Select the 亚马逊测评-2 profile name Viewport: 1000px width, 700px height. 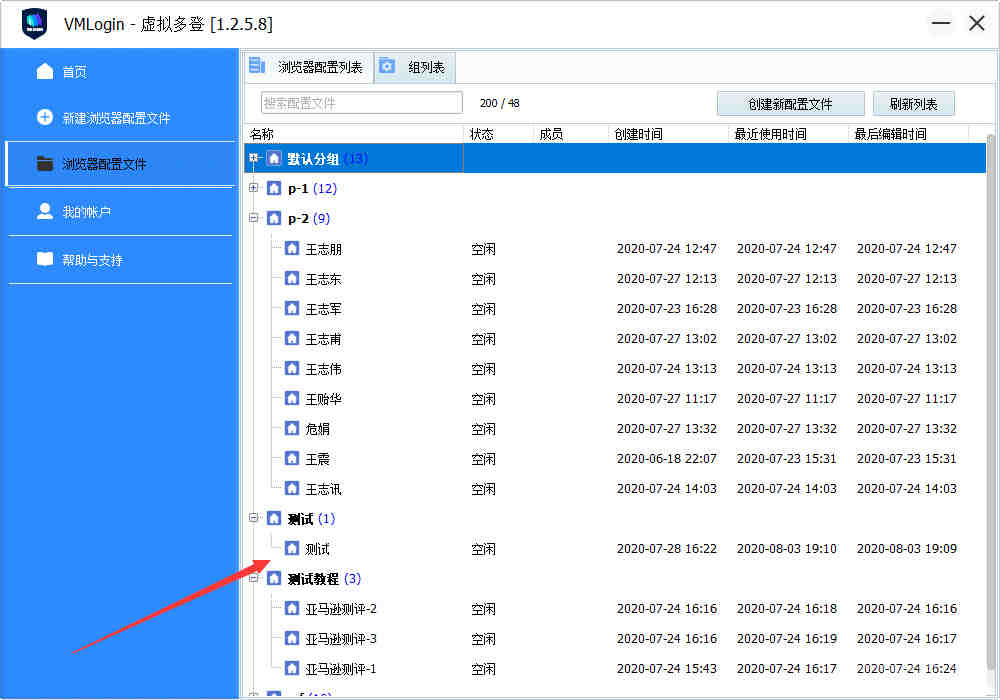coord(341,609)
